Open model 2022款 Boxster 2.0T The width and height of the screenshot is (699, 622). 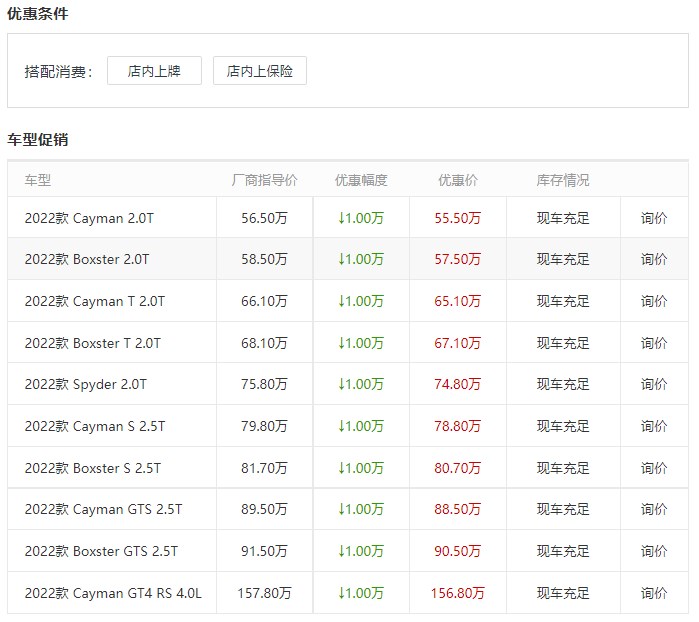[87, 259]
